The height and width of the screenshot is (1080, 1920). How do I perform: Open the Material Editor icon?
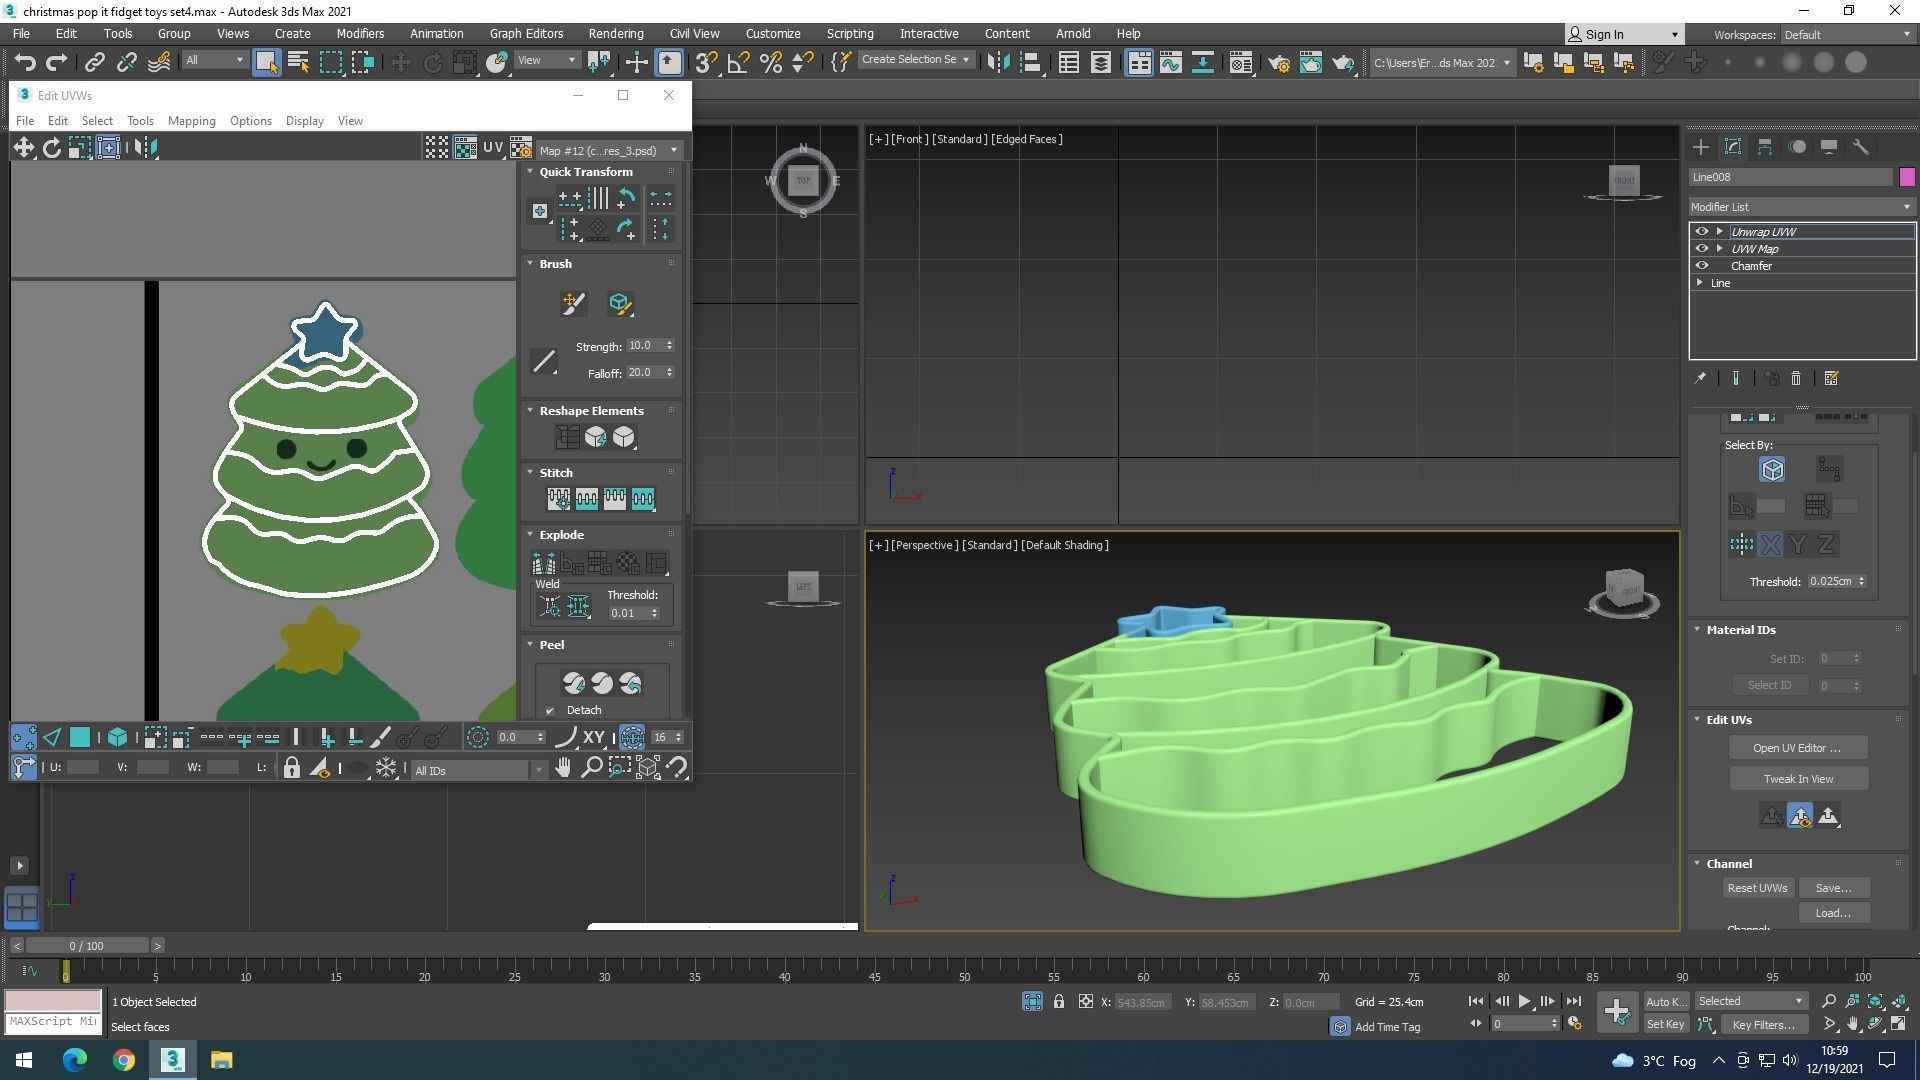coord(1240,63)
